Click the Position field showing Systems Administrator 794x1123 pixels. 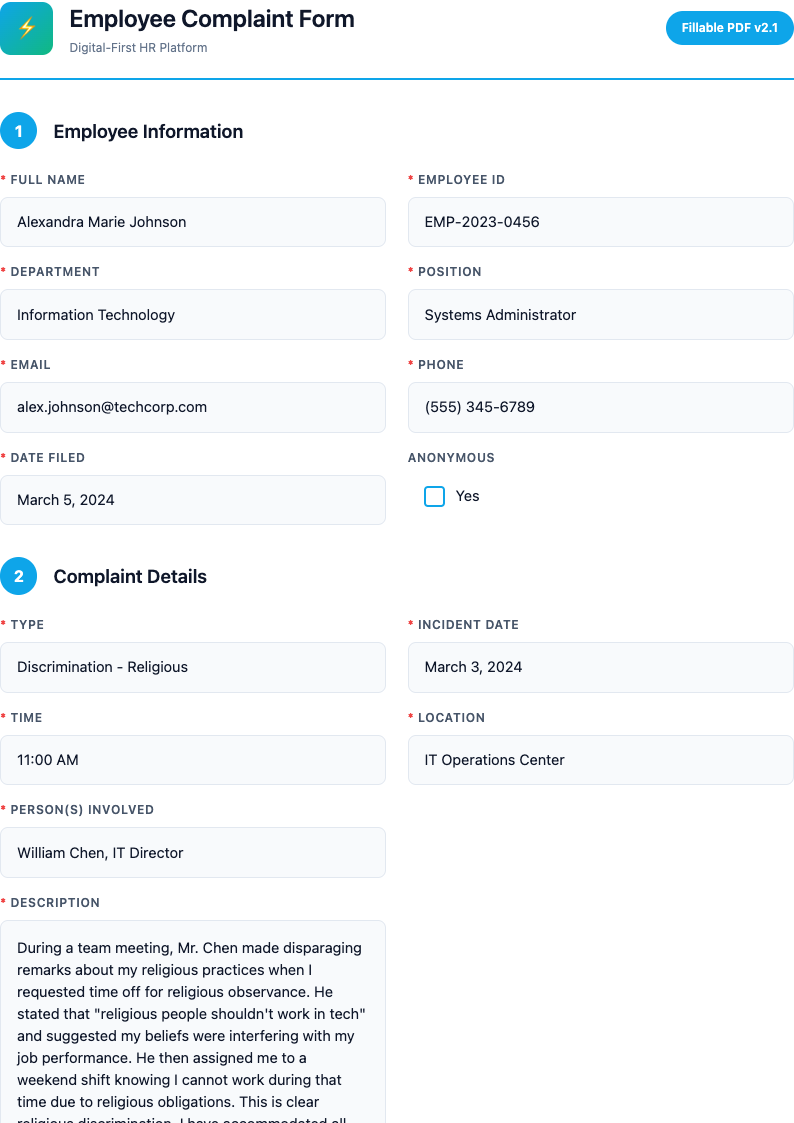coord(600,315)
